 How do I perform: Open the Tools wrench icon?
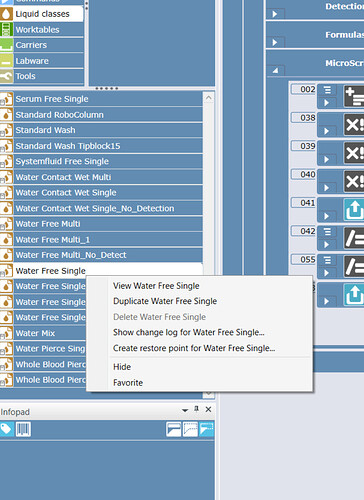click(6, 76)
